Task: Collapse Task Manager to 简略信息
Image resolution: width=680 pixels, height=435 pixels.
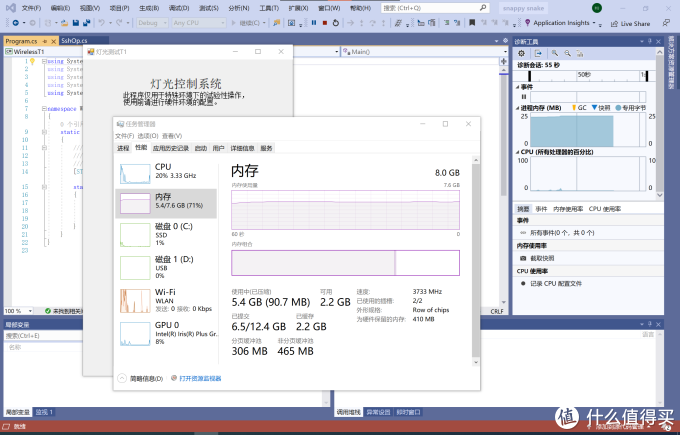Action: [141, 378]
